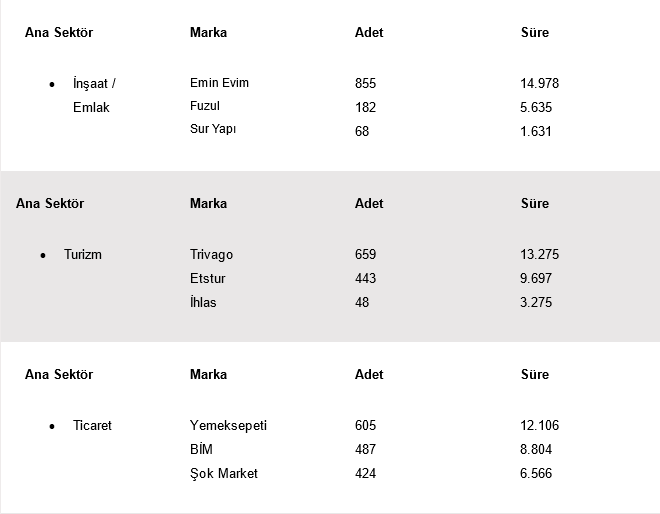Click the Yemeksepeti brand name

point(228,425)
